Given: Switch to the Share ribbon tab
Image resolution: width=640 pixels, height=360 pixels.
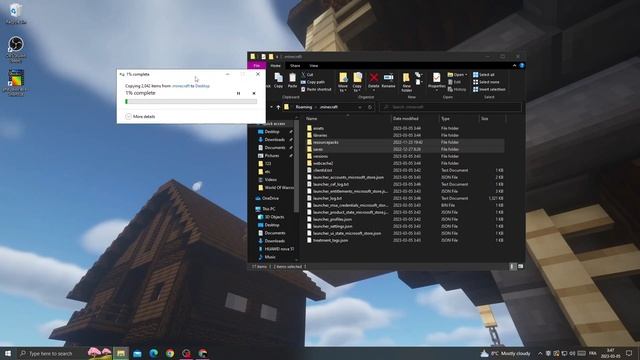Looking at the screenshot, I should (295, 65).
